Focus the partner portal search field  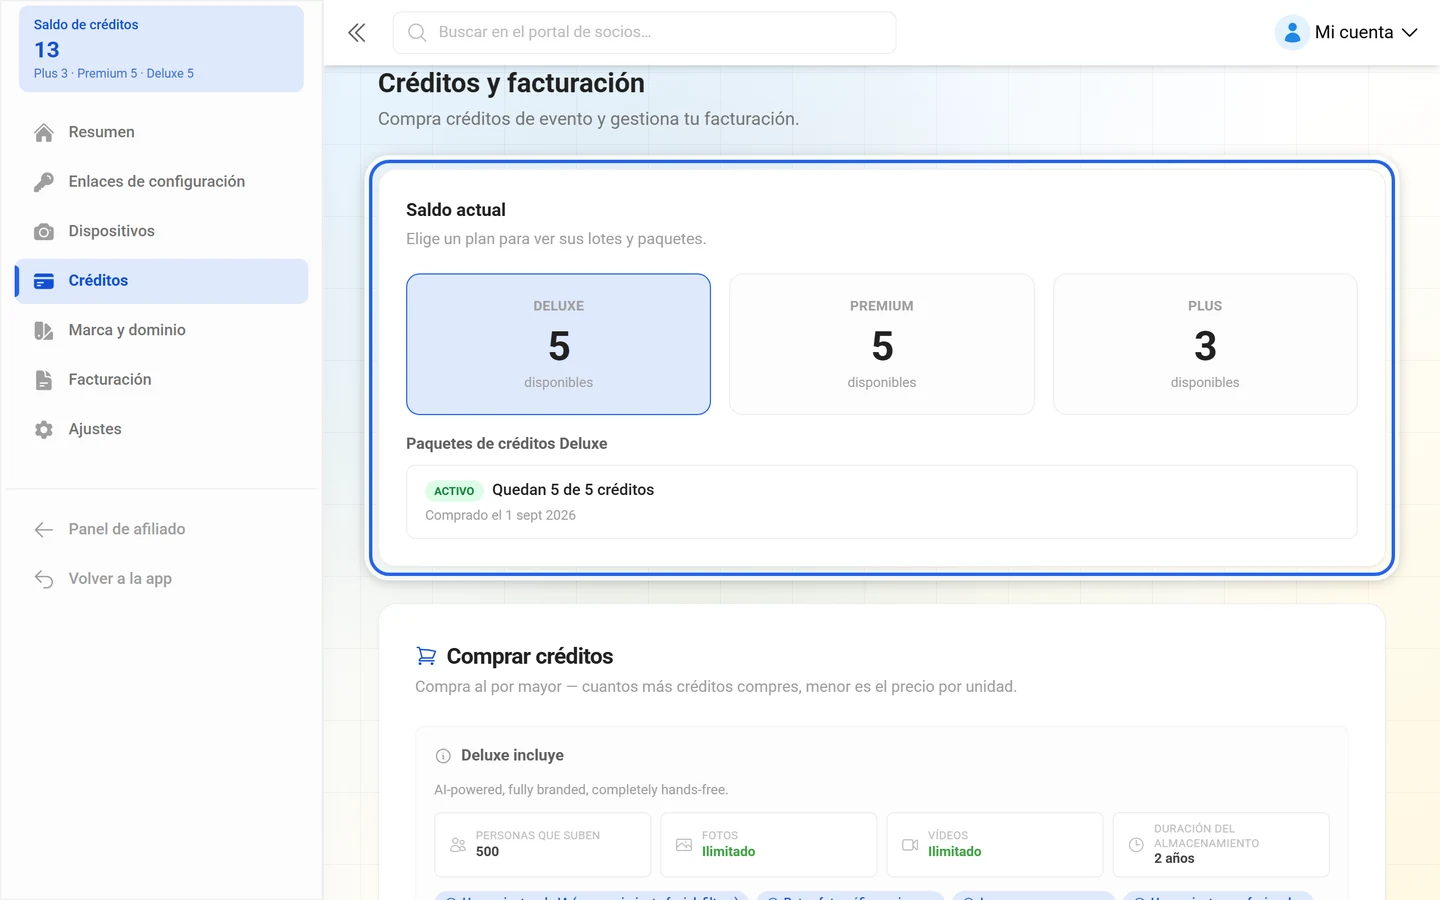pos(644,33)
